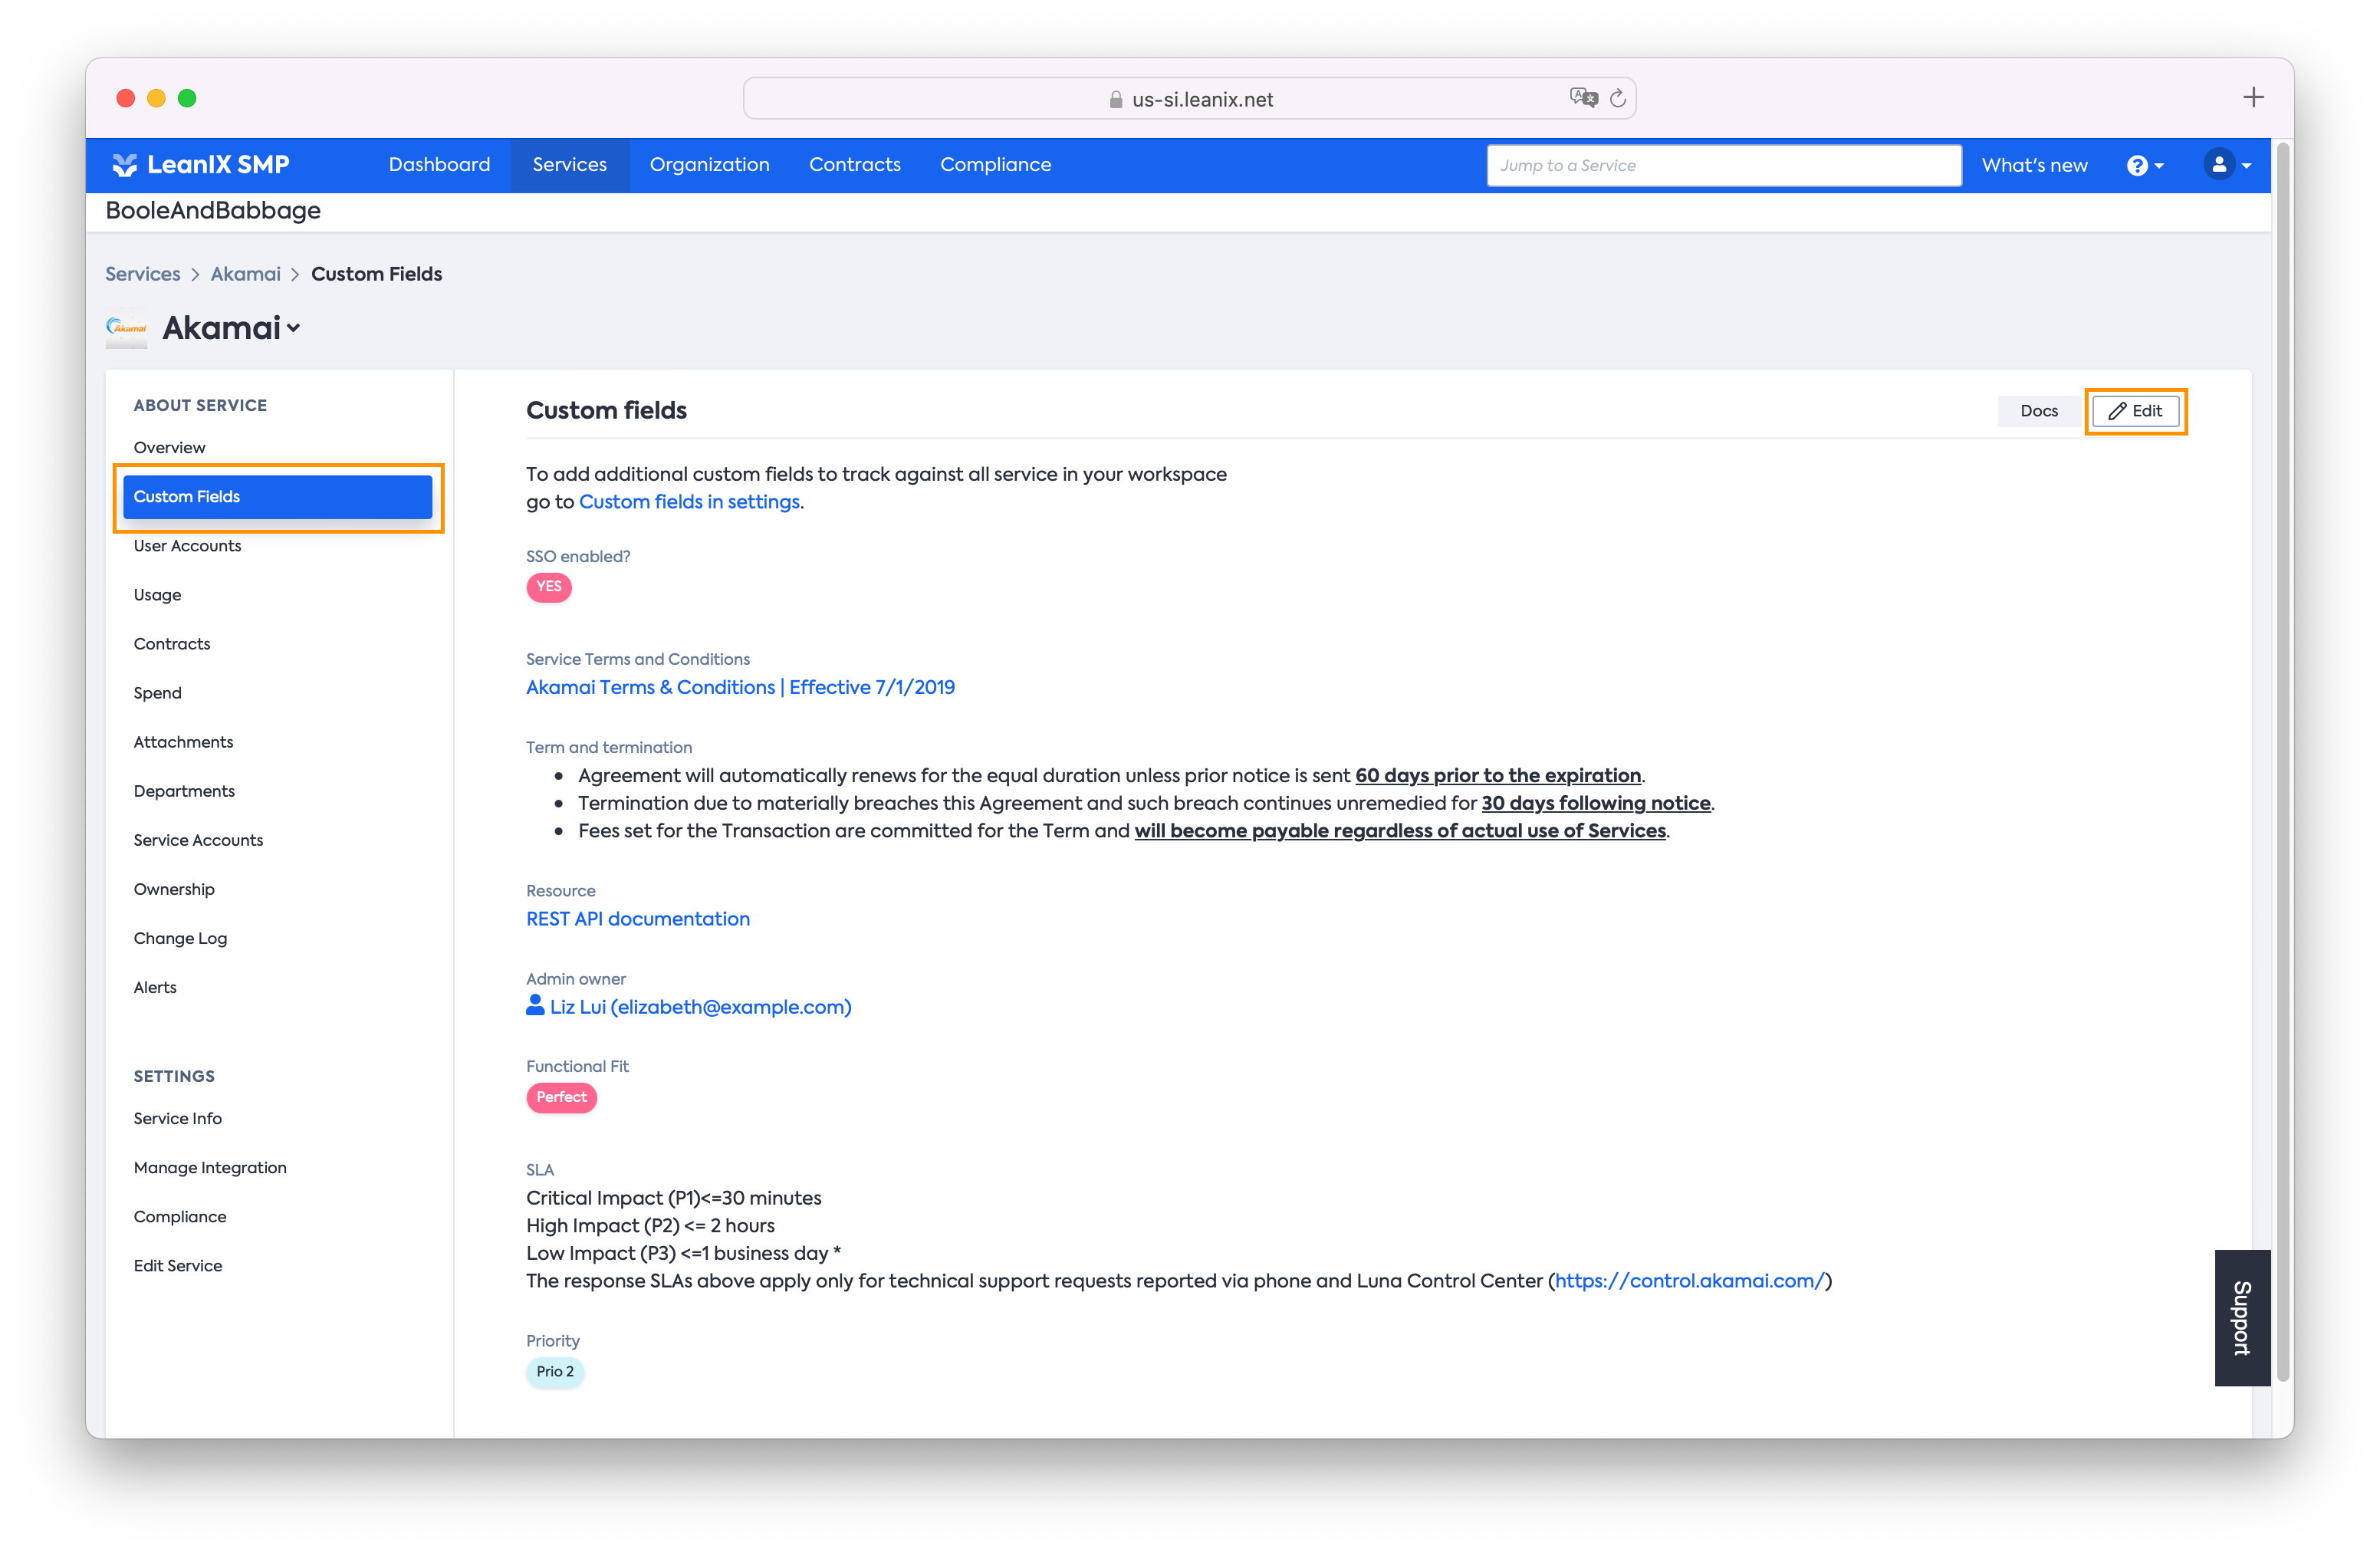Click the person icon beside Liz Lui
This screenshot has height=1552, width=2380.
(x=535, y=1005)
